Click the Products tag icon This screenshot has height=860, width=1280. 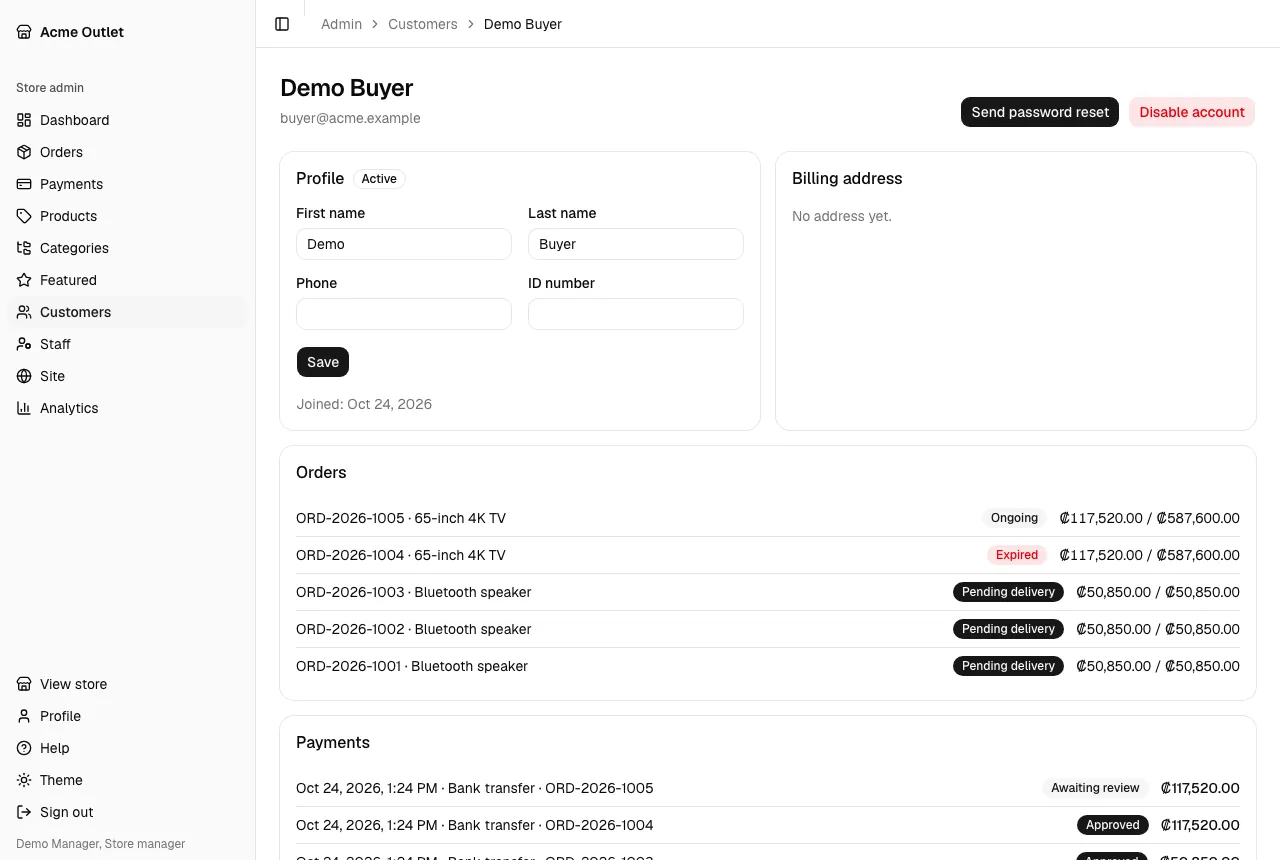(x=24, y=216)
